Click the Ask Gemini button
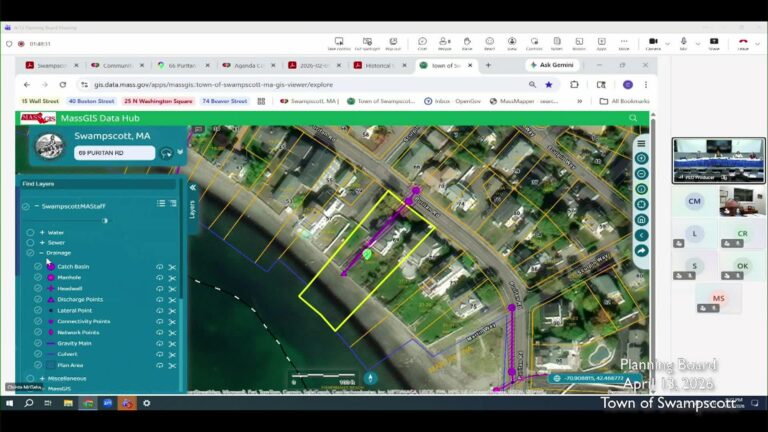 553,65
